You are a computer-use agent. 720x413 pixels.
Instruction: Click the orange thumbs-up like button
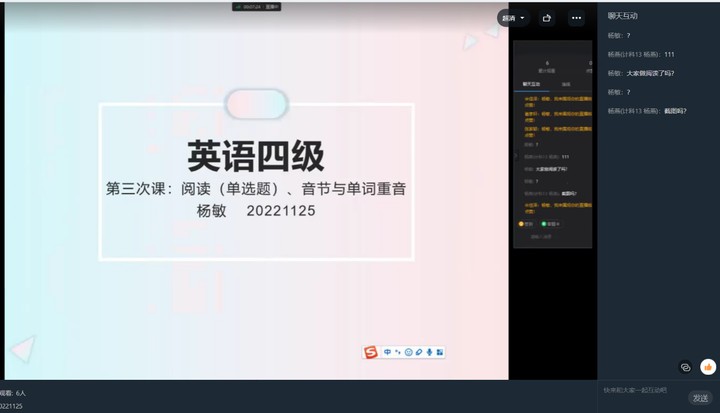pyautogui.click(x=708, y=367)
